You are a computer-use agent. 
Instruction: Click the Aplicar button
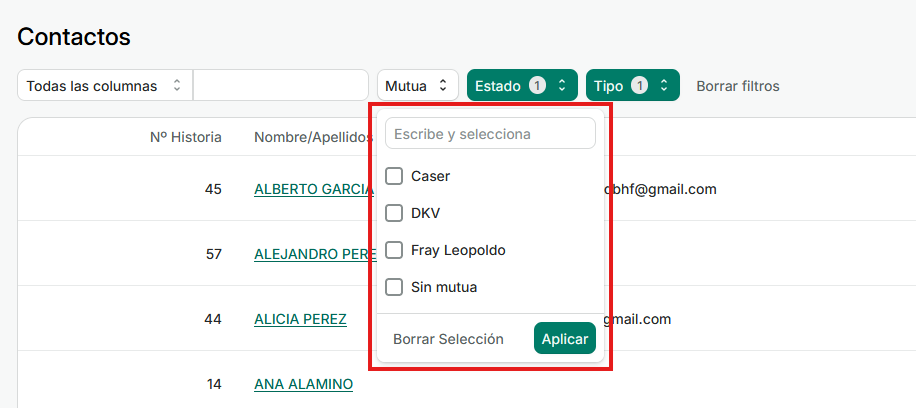(564, 339)
